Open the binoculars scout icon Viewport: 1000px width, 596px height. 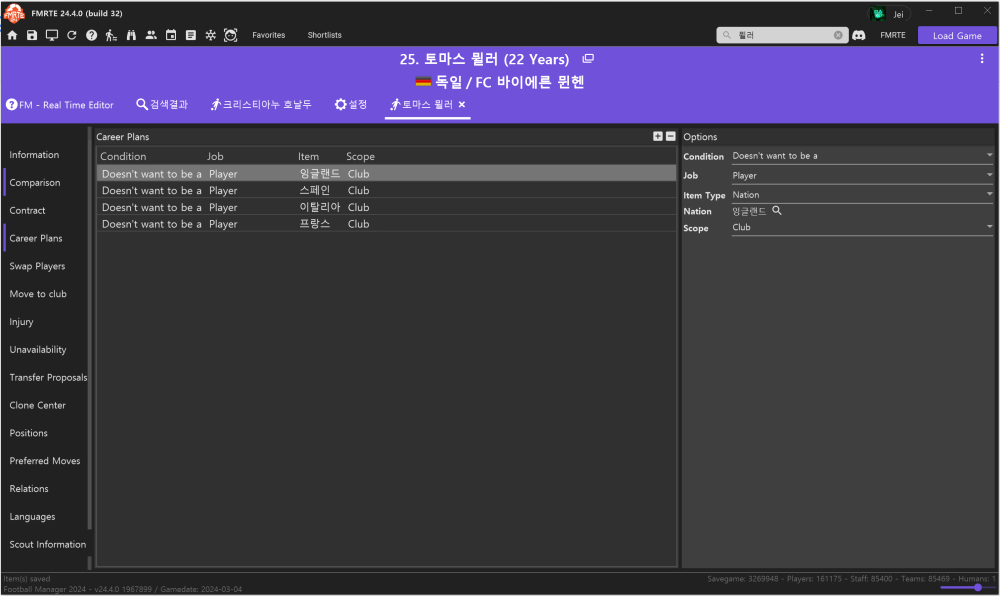point(131,35)
